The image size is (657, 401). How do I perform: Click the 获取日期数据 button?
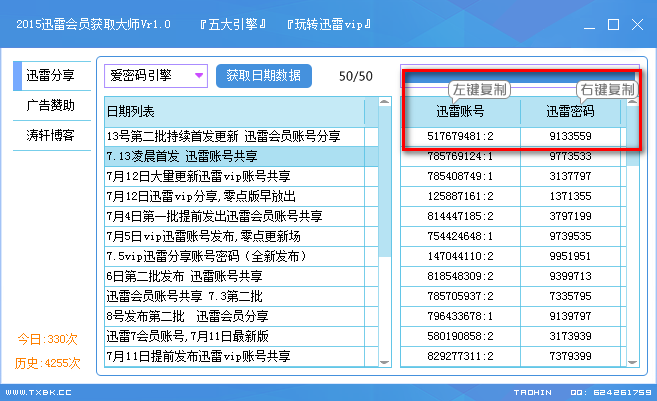tap(264, 76)
